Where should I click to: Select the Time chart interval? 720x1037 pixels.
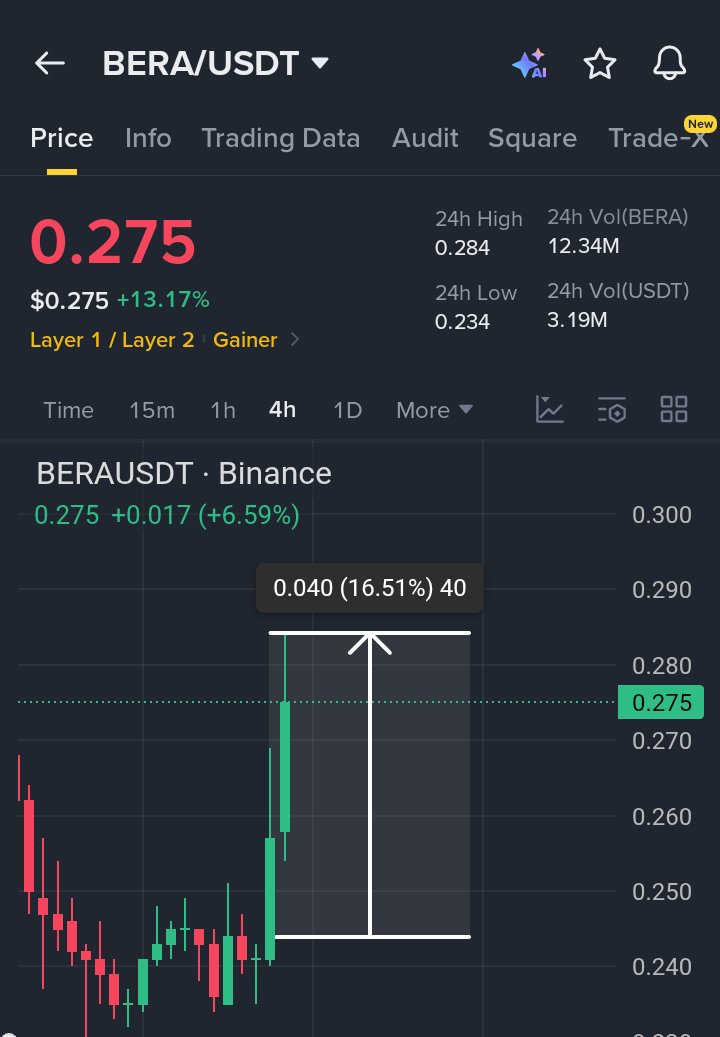click(69, 410)
